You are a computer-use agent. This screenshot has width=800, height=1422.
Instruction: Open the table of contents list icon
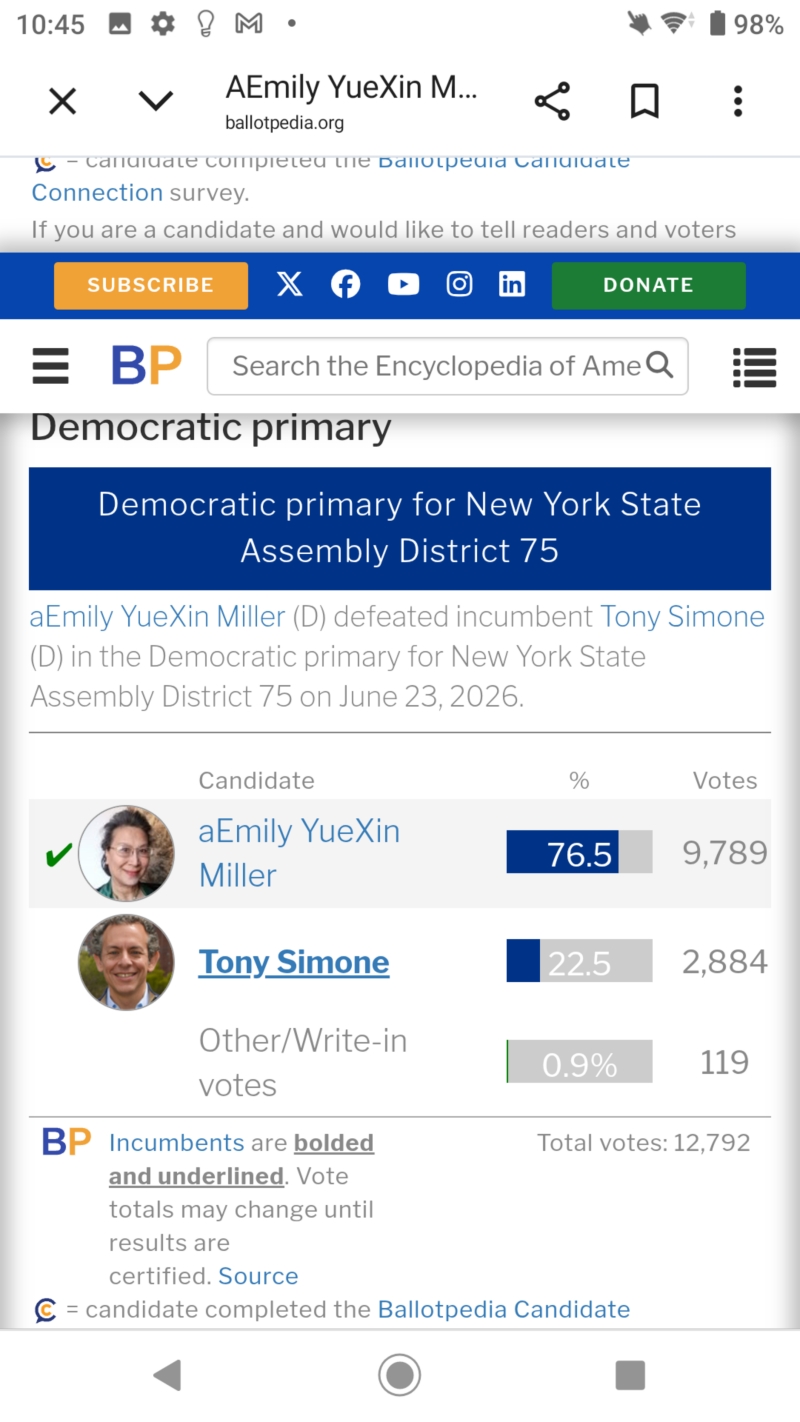(x=755, y=367)
